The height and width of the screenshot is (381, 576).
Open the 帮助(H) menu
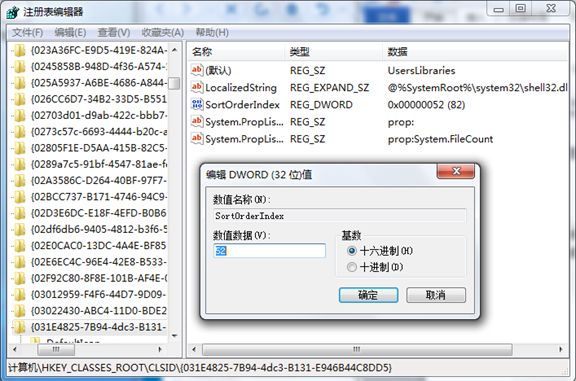click(212, 33)
